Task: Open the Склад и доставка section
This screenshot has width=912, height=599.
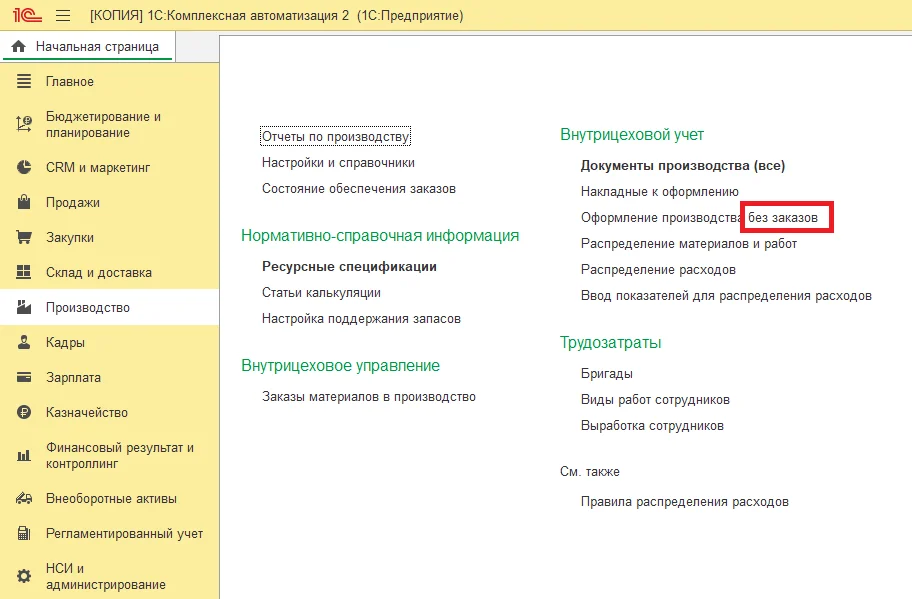Action: [109, 272]
